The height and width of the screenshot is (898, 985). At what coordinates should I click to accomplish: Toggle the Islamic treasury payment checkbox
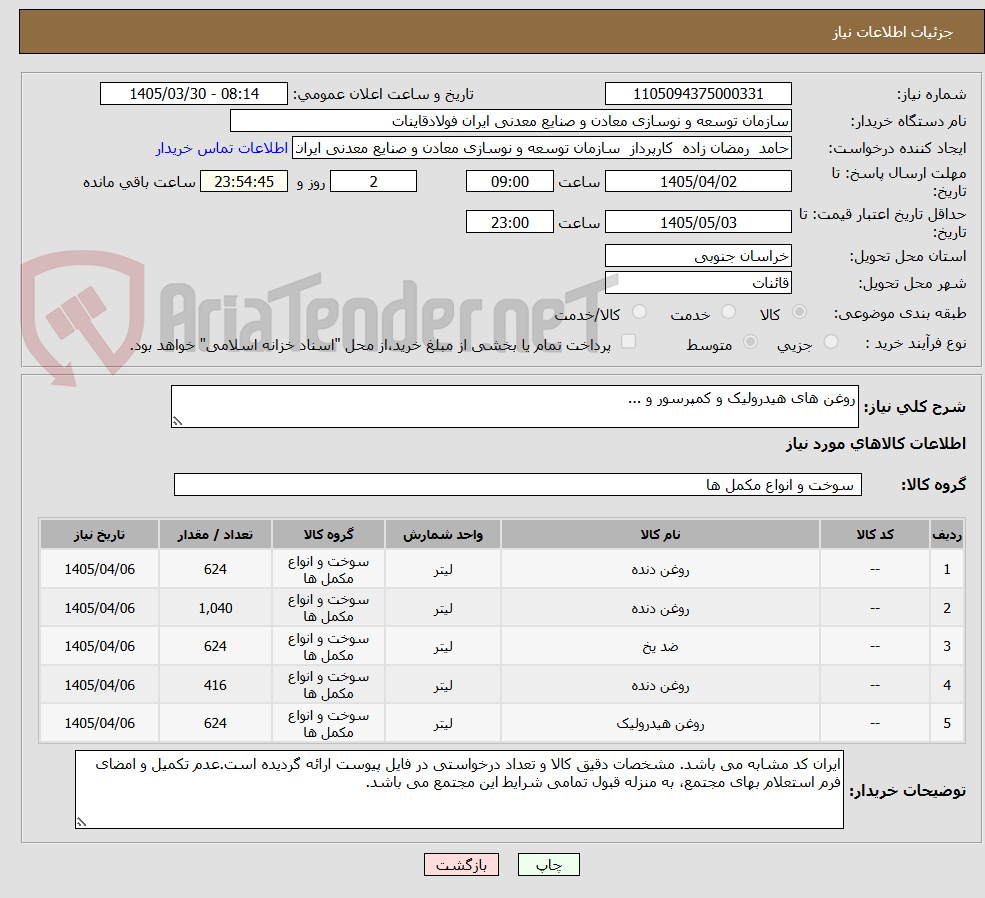[x=628, y=342]
